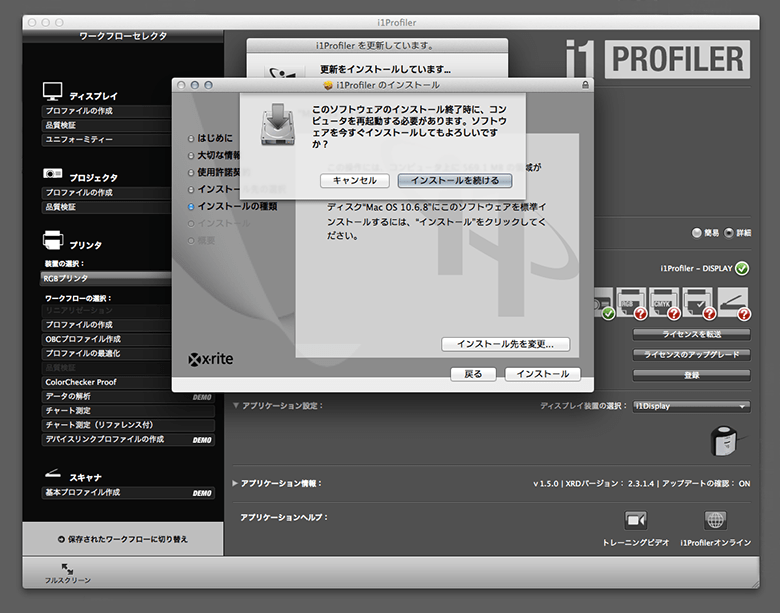Select プロファイルの作成 in printer workflows

106,324
